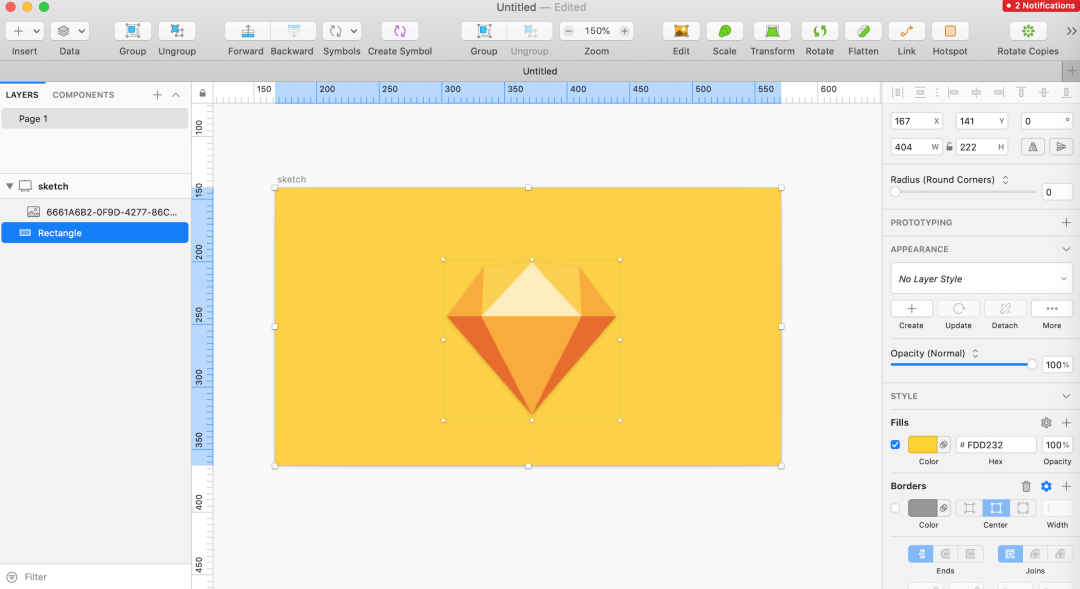The height and width of the screenshot is (589, 1080).
Task: Zoom out with the minus button
Action: (x=569, y=31)
